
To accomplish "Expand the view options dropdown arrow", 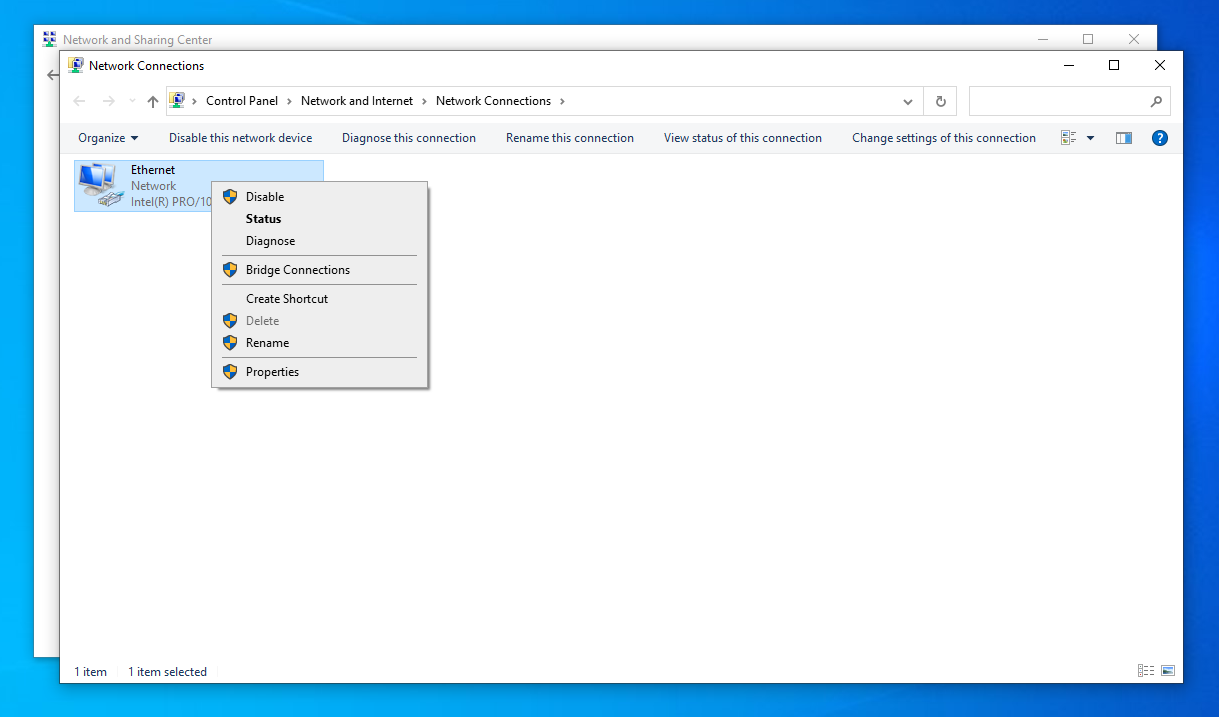I will 1090,138.
